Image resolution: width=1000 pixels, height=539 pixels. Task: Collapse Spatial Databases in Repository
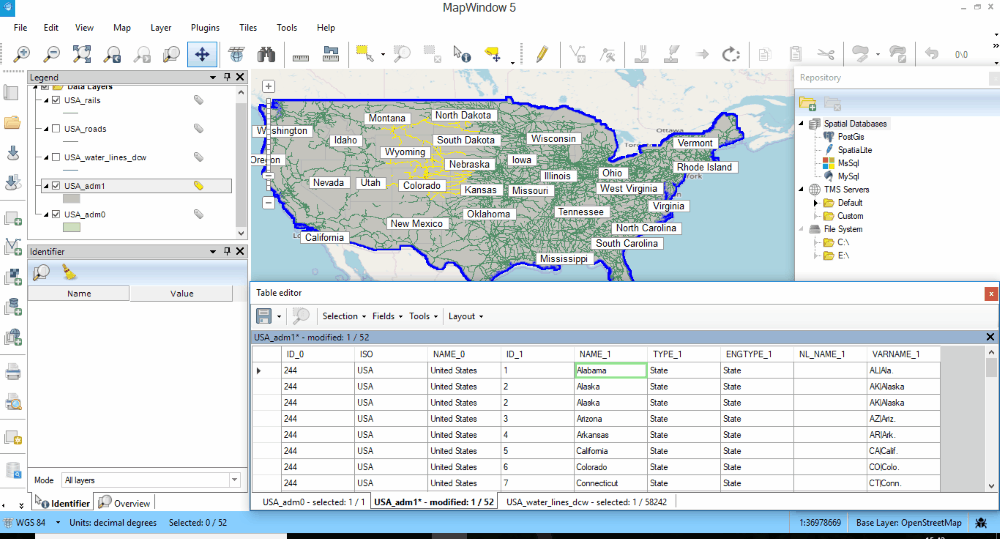[x=802, y=123]
